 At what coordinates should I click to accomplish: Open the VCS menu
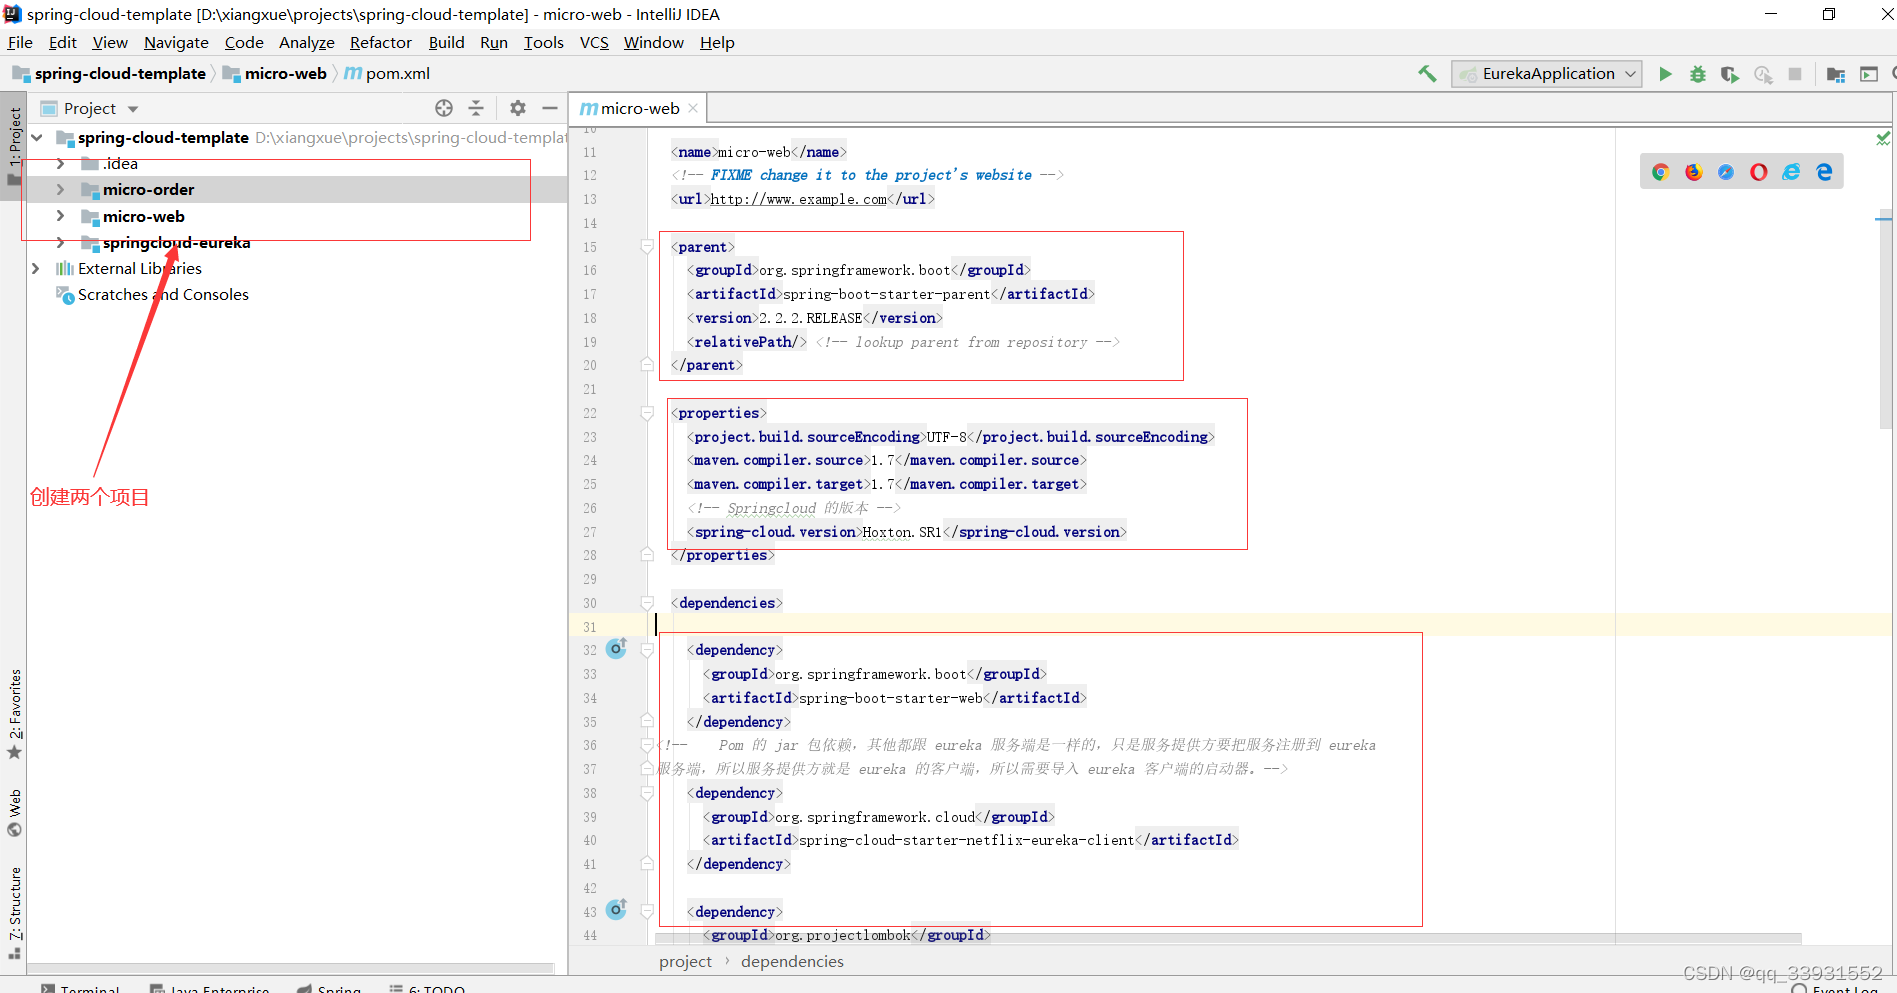click(x=594, y=43)
